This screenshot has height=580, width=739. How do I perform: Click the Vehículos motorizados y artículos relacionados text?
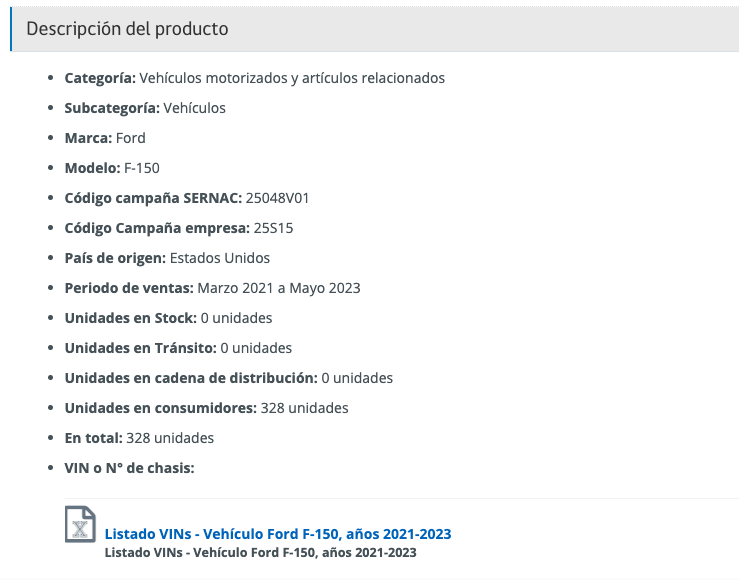[x=292, y=78]
